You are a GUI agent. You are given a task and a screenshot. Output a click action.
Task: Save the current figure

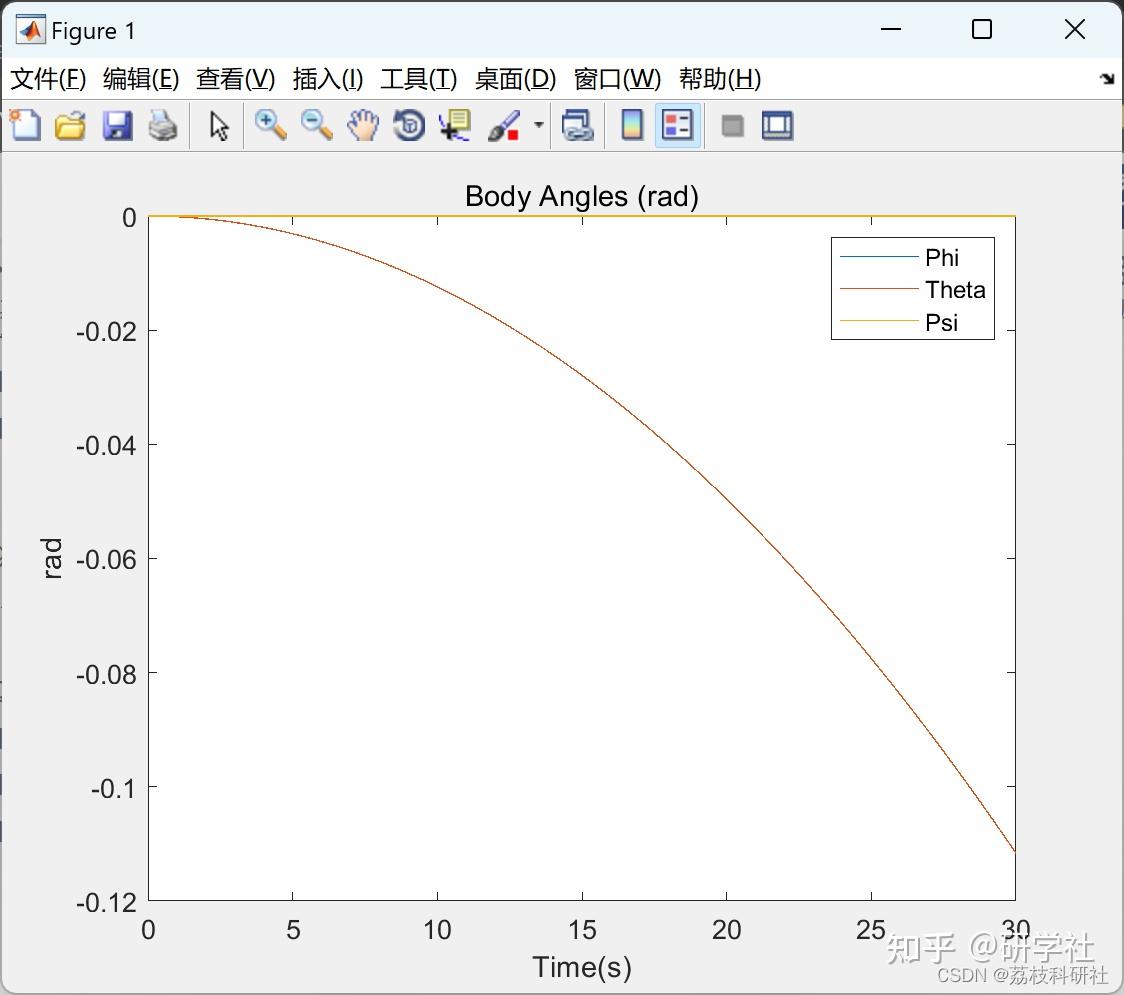[x=117, y=125]
